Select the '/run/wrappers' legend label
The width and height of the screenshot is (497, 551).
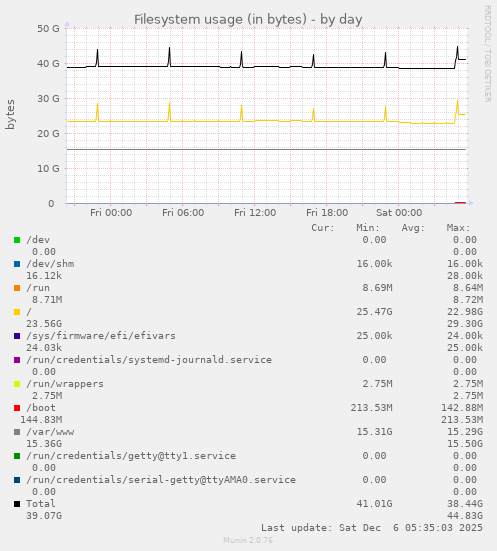pos(65,384)
